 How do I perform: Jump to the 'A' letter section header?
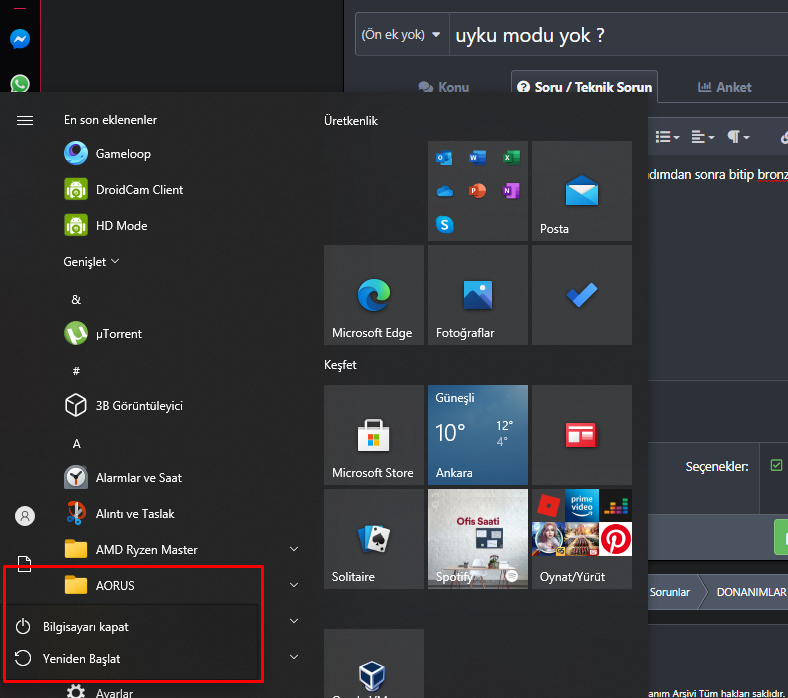(x=76, y=444)
